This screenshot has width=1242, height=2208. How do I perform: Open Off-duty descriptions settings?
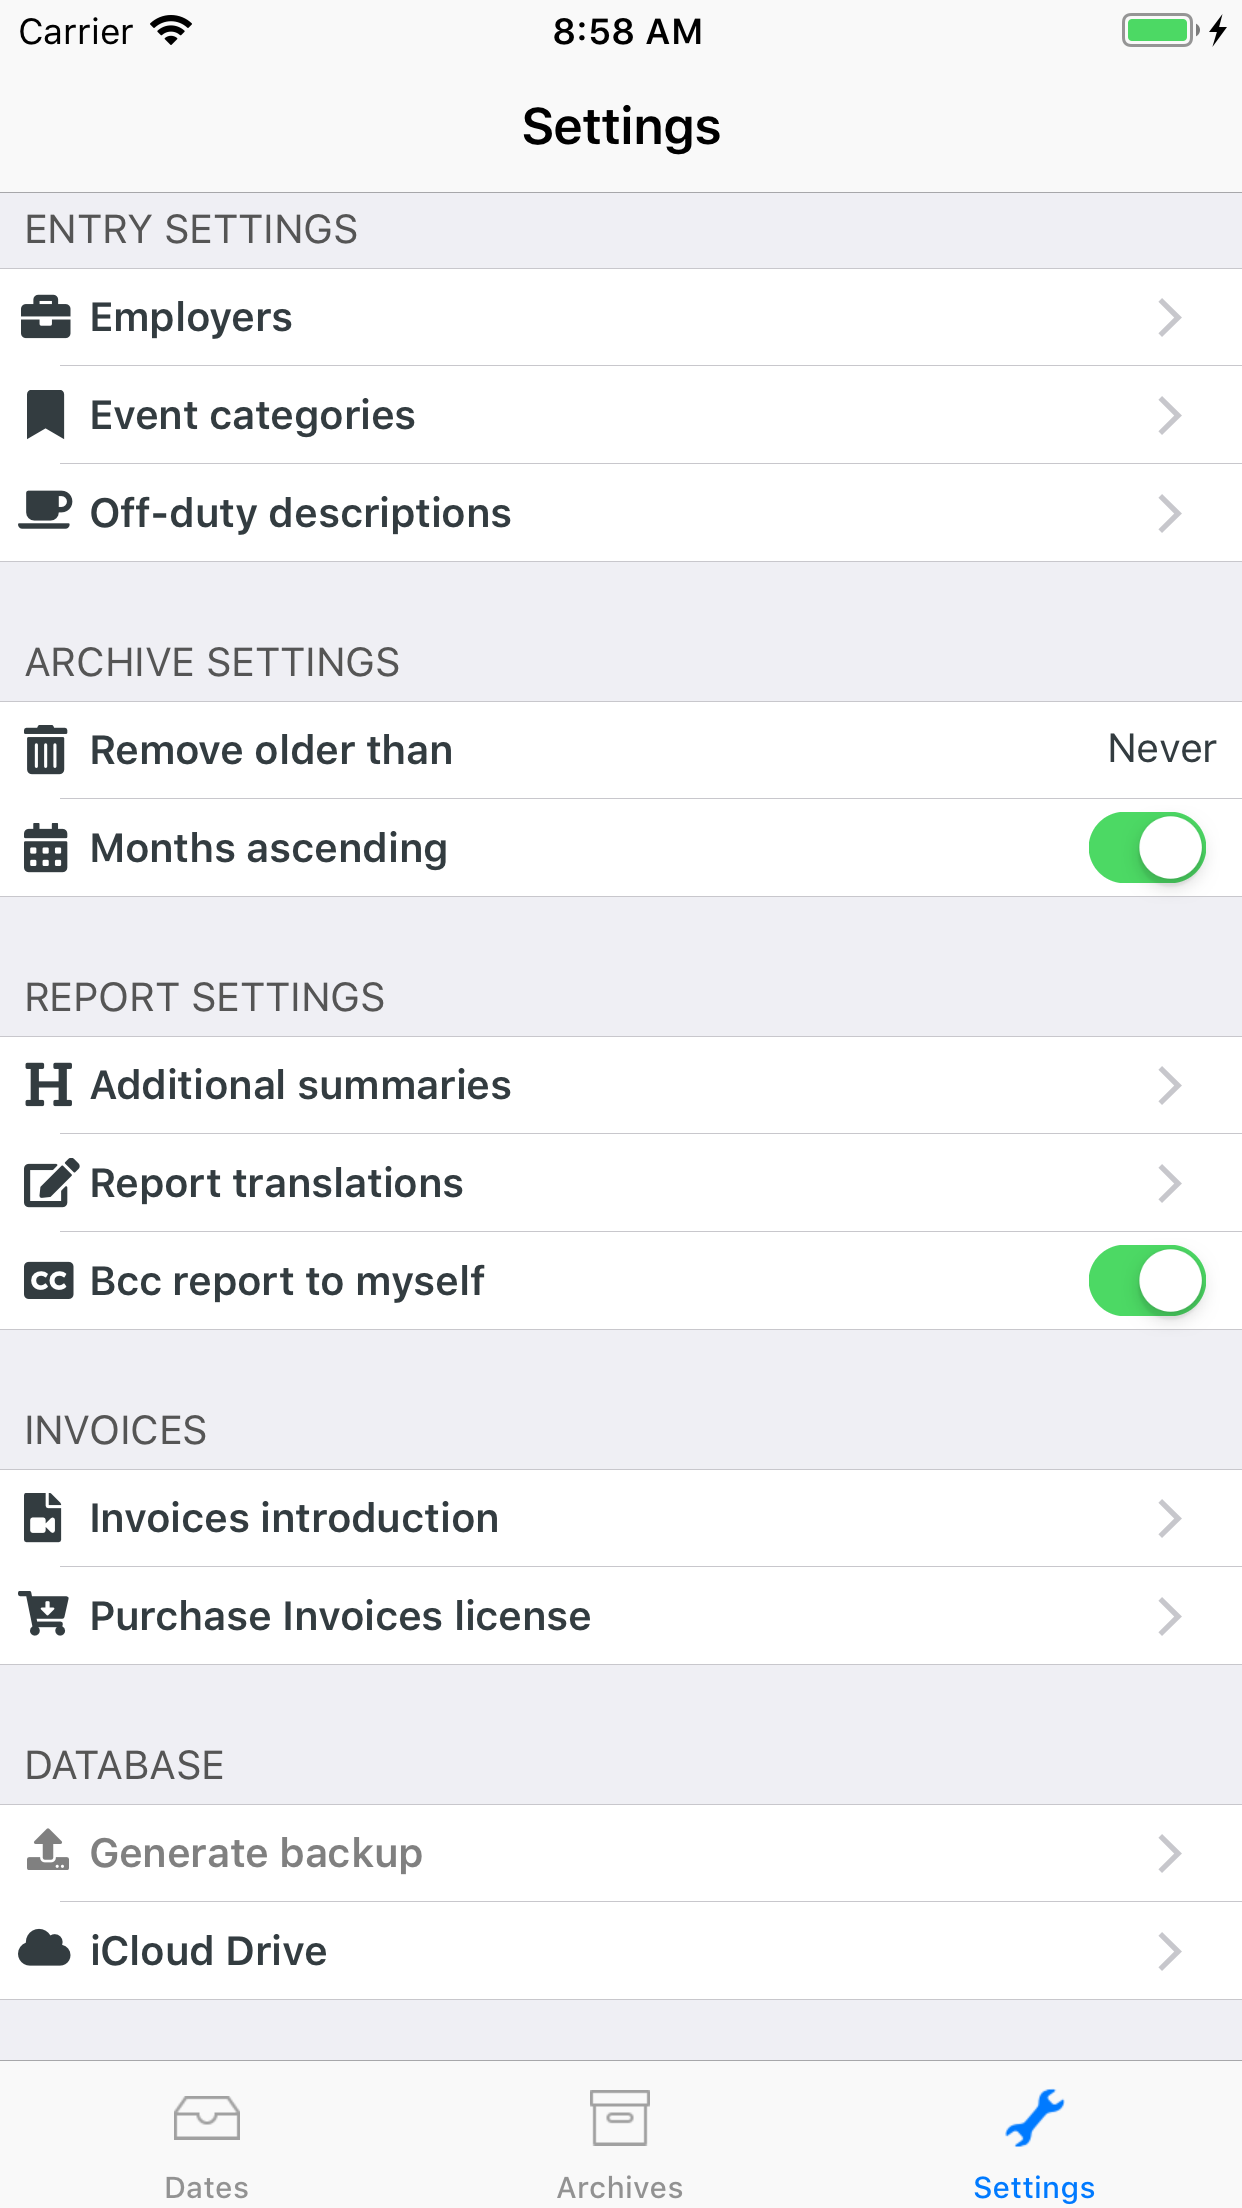point(300,513)
